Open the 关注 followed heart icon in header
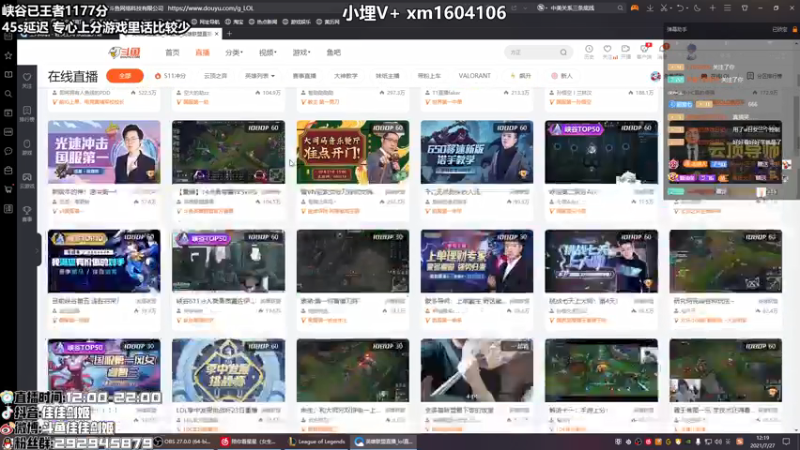Screen dimensions: 800x450 tap(607, 51)
